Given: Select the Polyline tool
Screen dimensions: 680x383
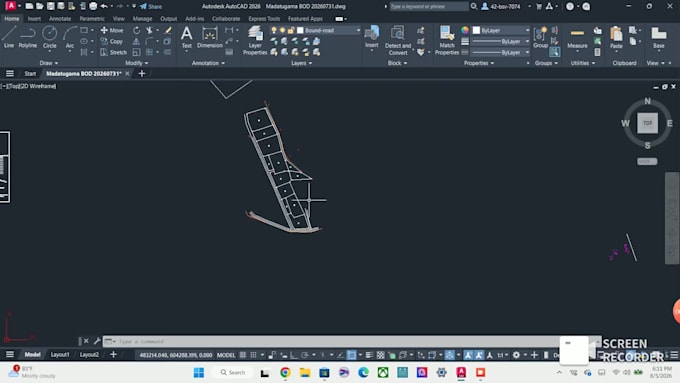Looking at the screenshot, I should click(28, 37).
